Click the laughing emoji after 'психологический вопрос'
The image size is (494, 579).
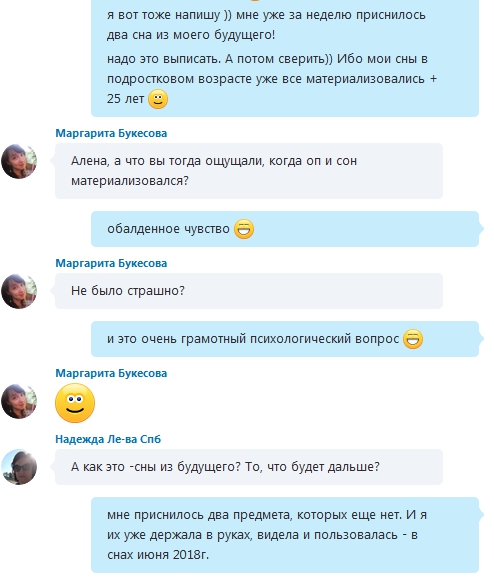[x=413, y=339]
